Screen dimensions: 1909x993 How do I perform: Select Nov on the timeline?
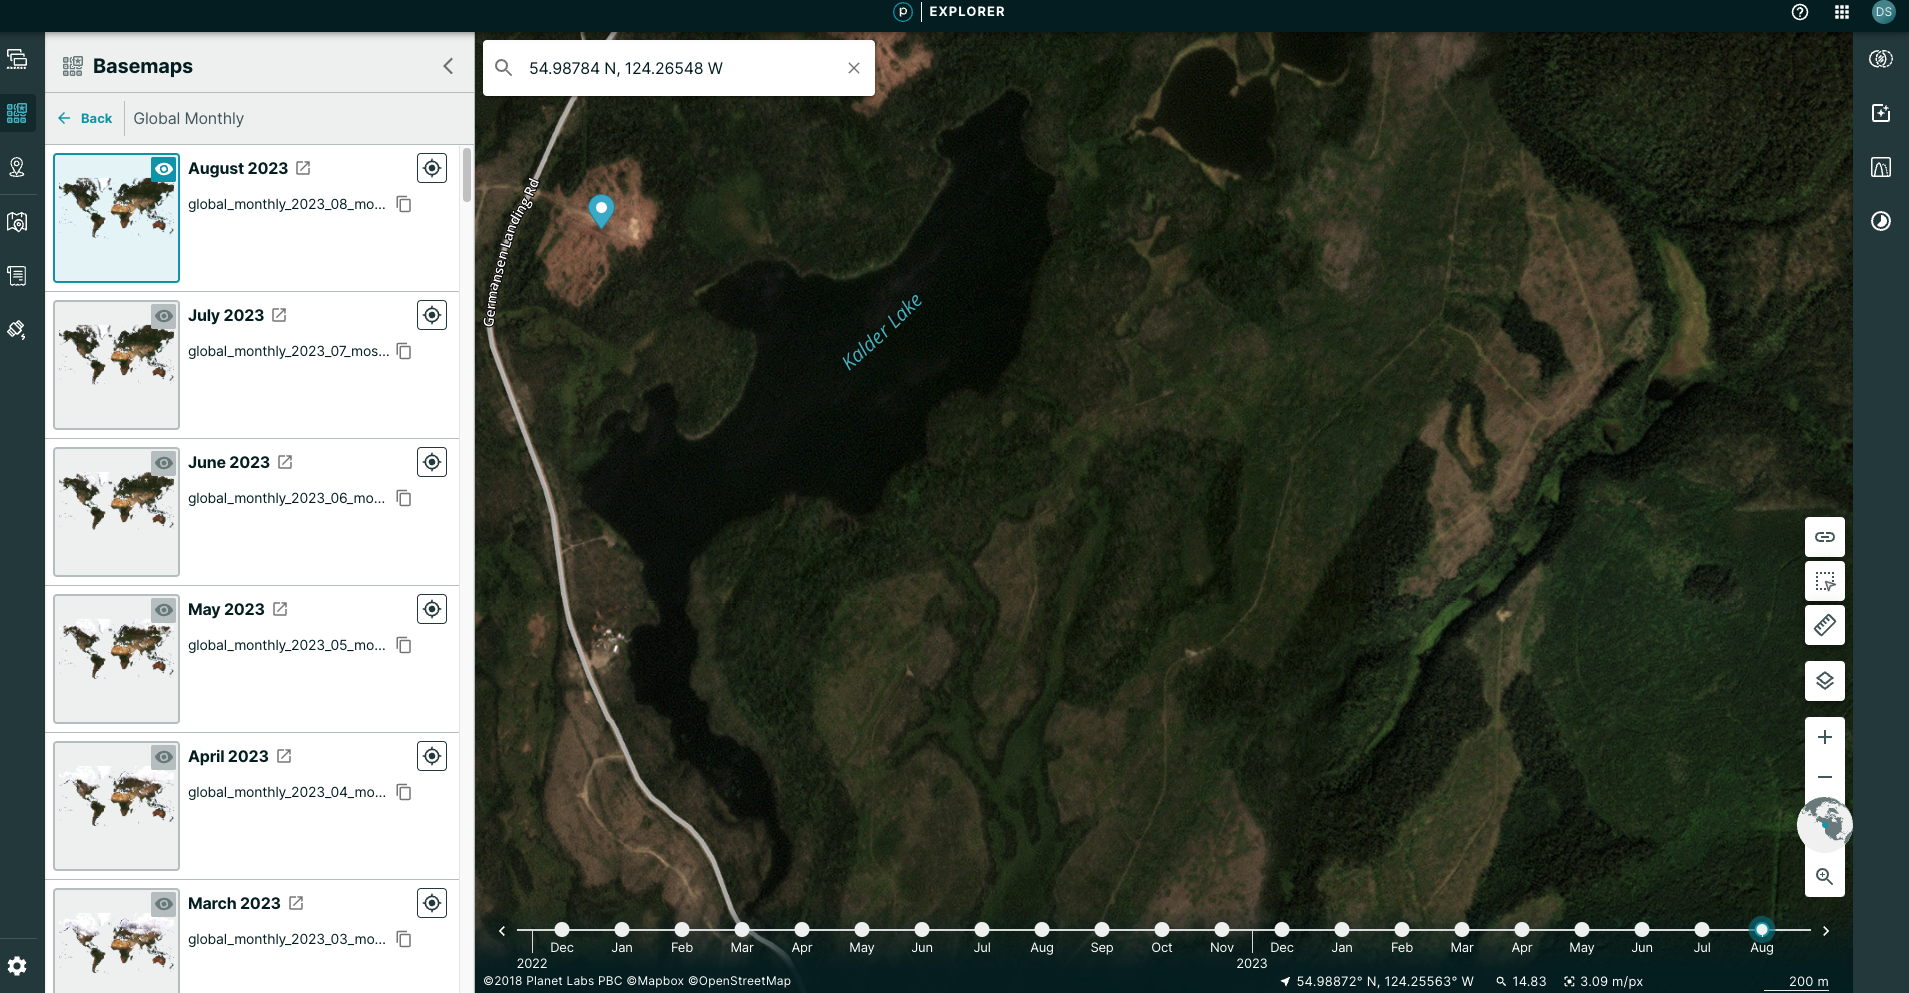(1222, 930)
